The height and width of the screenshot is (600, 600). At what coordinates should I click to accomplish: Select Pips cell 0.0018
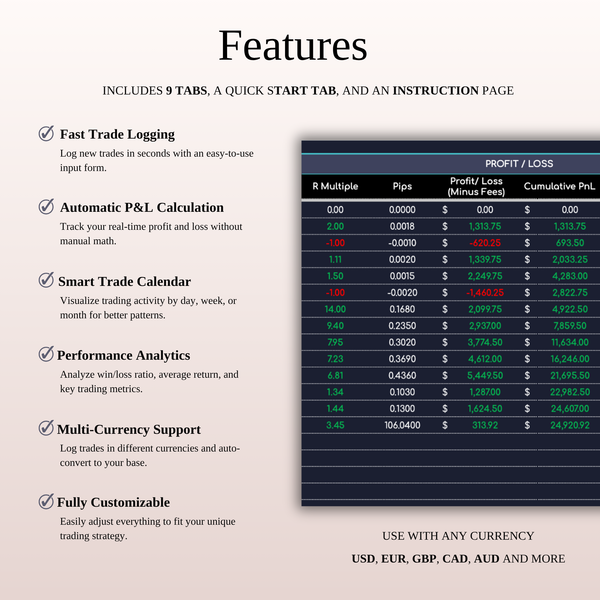[x=402, y=227]
